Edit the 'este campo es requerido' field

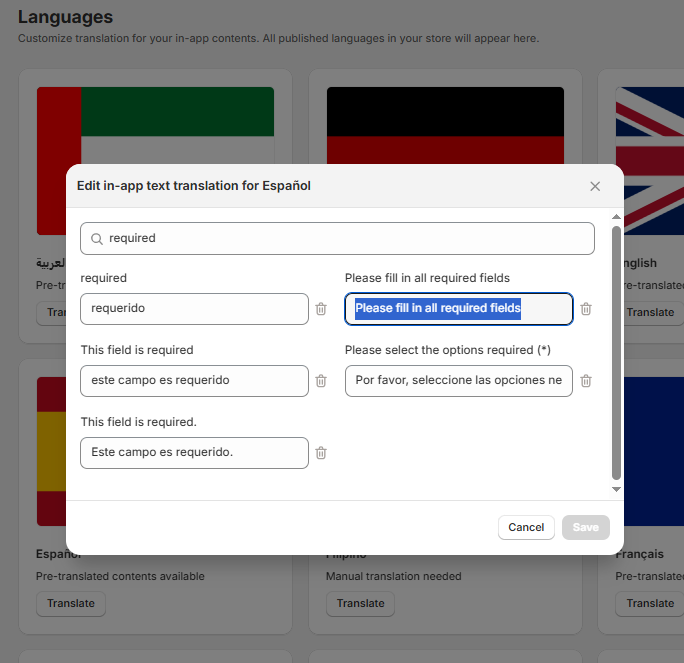click(x=194, y=381)
